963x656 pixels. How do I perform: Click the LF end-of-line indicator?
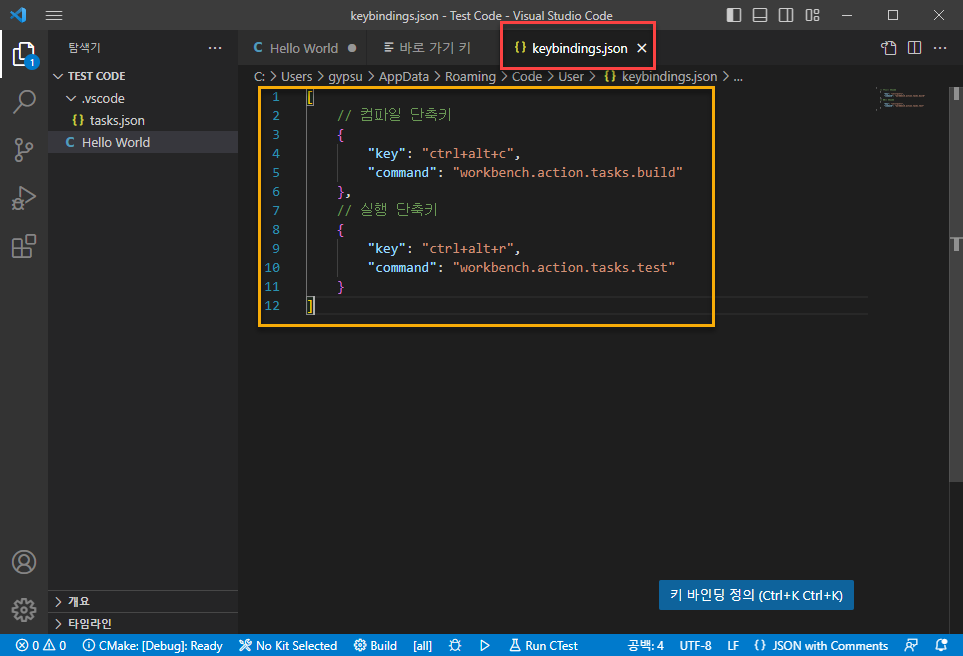733,646
